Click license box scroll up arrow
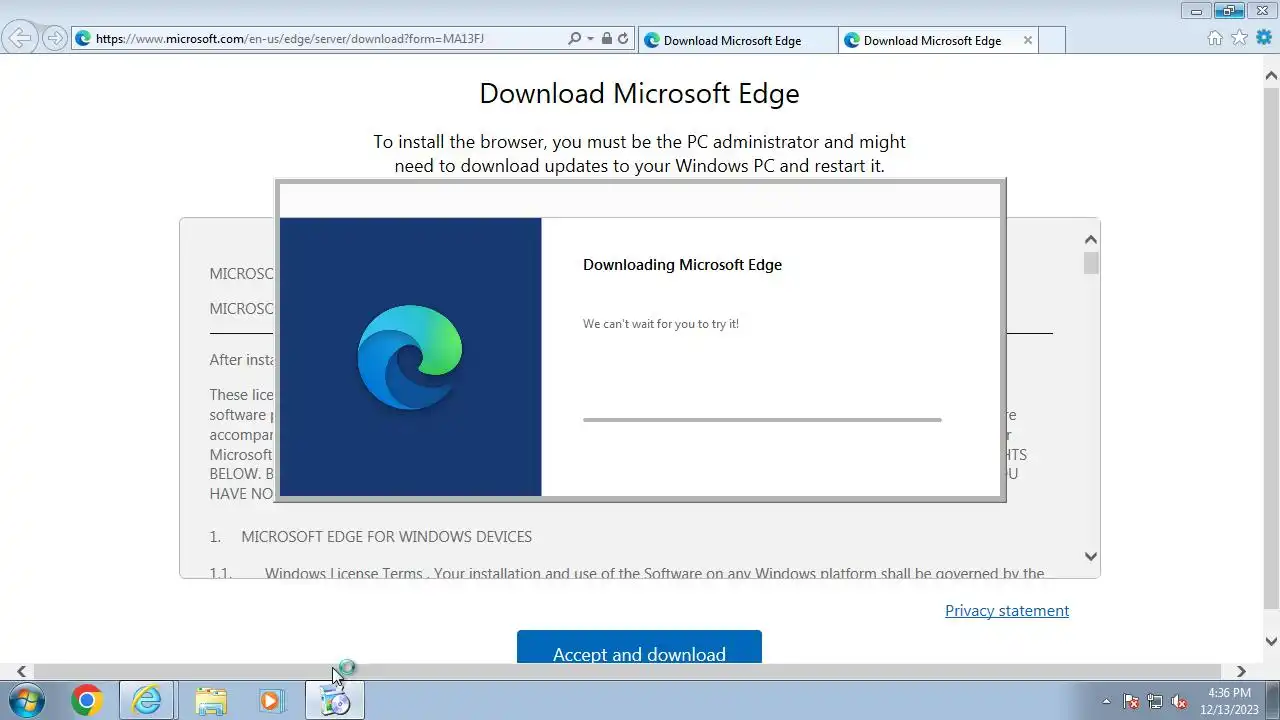The width and height of the screenshot is (1280, 720). [1091, 240]
